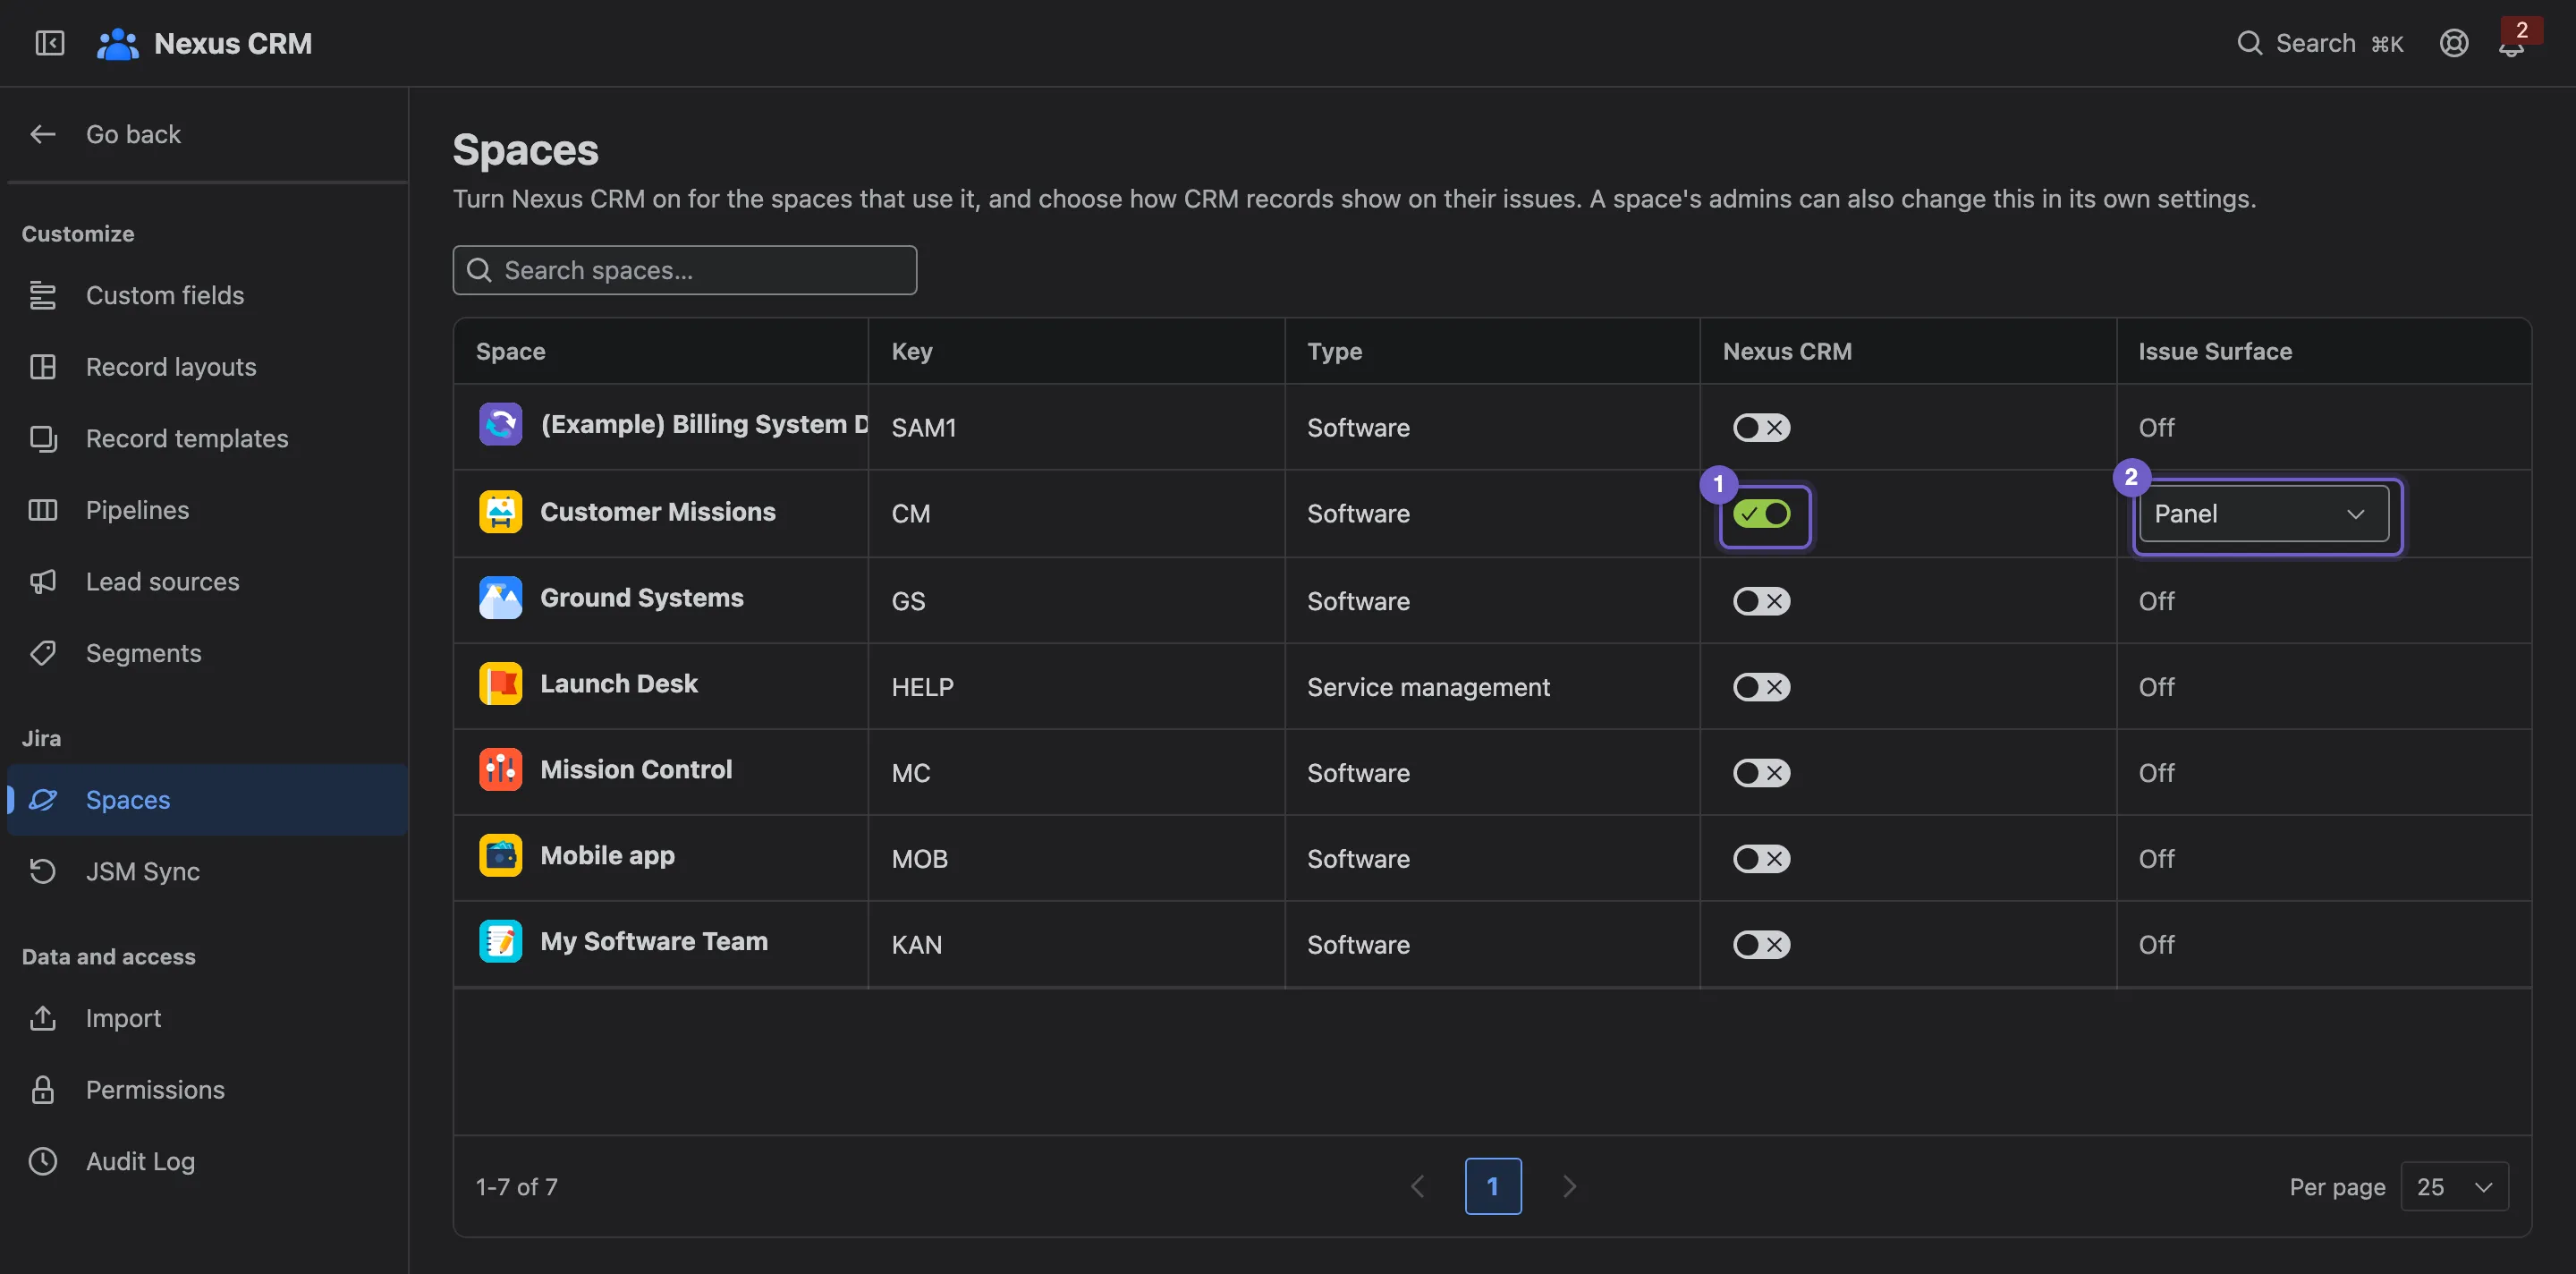Screen dimensions: 2576x1274
Task: Enable Nexus CRM for Mission Control
Action: (x=1761, y=773)
